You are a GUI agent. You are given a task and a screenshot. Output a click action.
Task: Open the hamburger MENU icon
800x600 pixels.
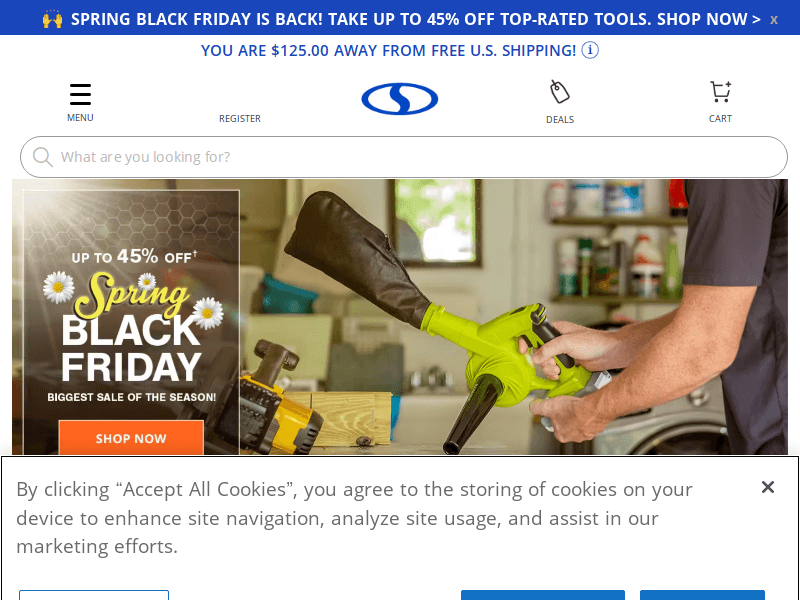click(80, 94)
